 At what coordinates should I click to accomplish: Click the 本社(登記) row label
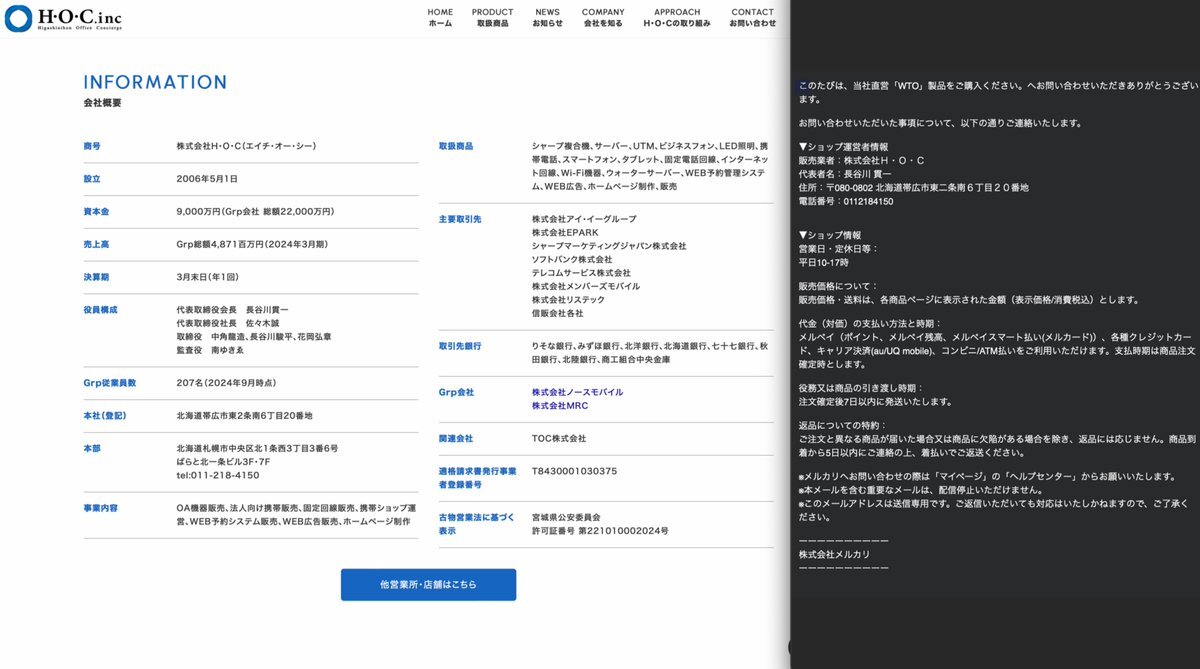pyautogui.click(x=105, y=416)
